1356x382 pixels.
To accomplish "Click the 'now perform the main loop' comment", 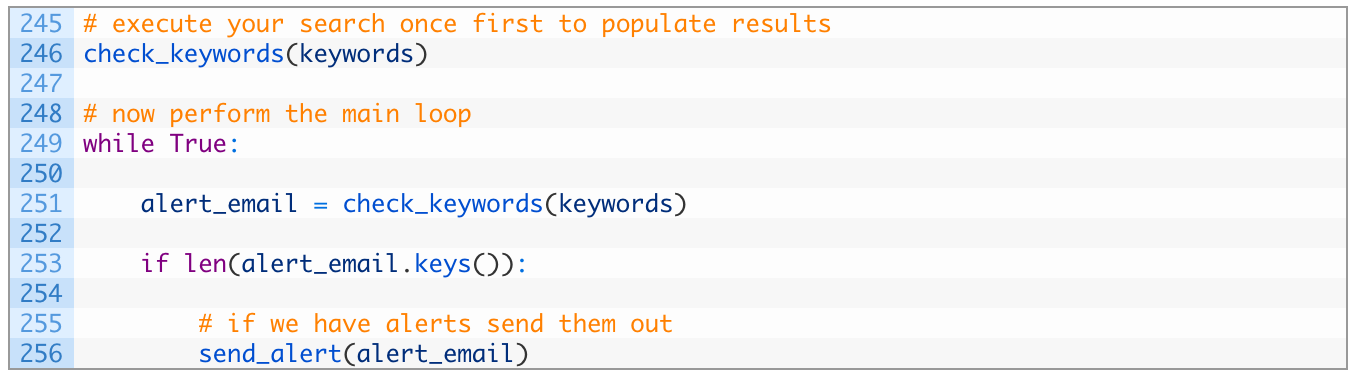I will 277,114.
